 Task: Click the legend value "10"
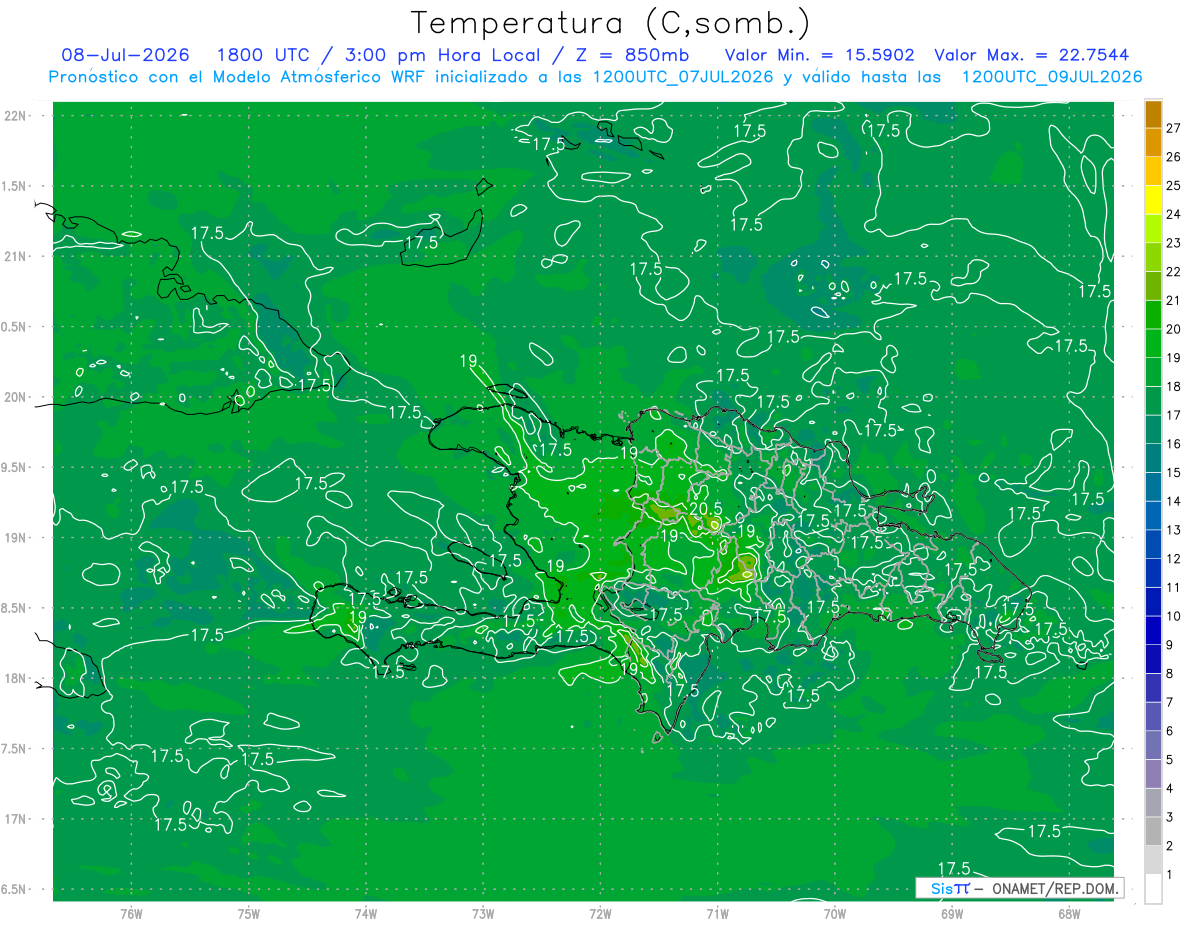pos(1173,616)
